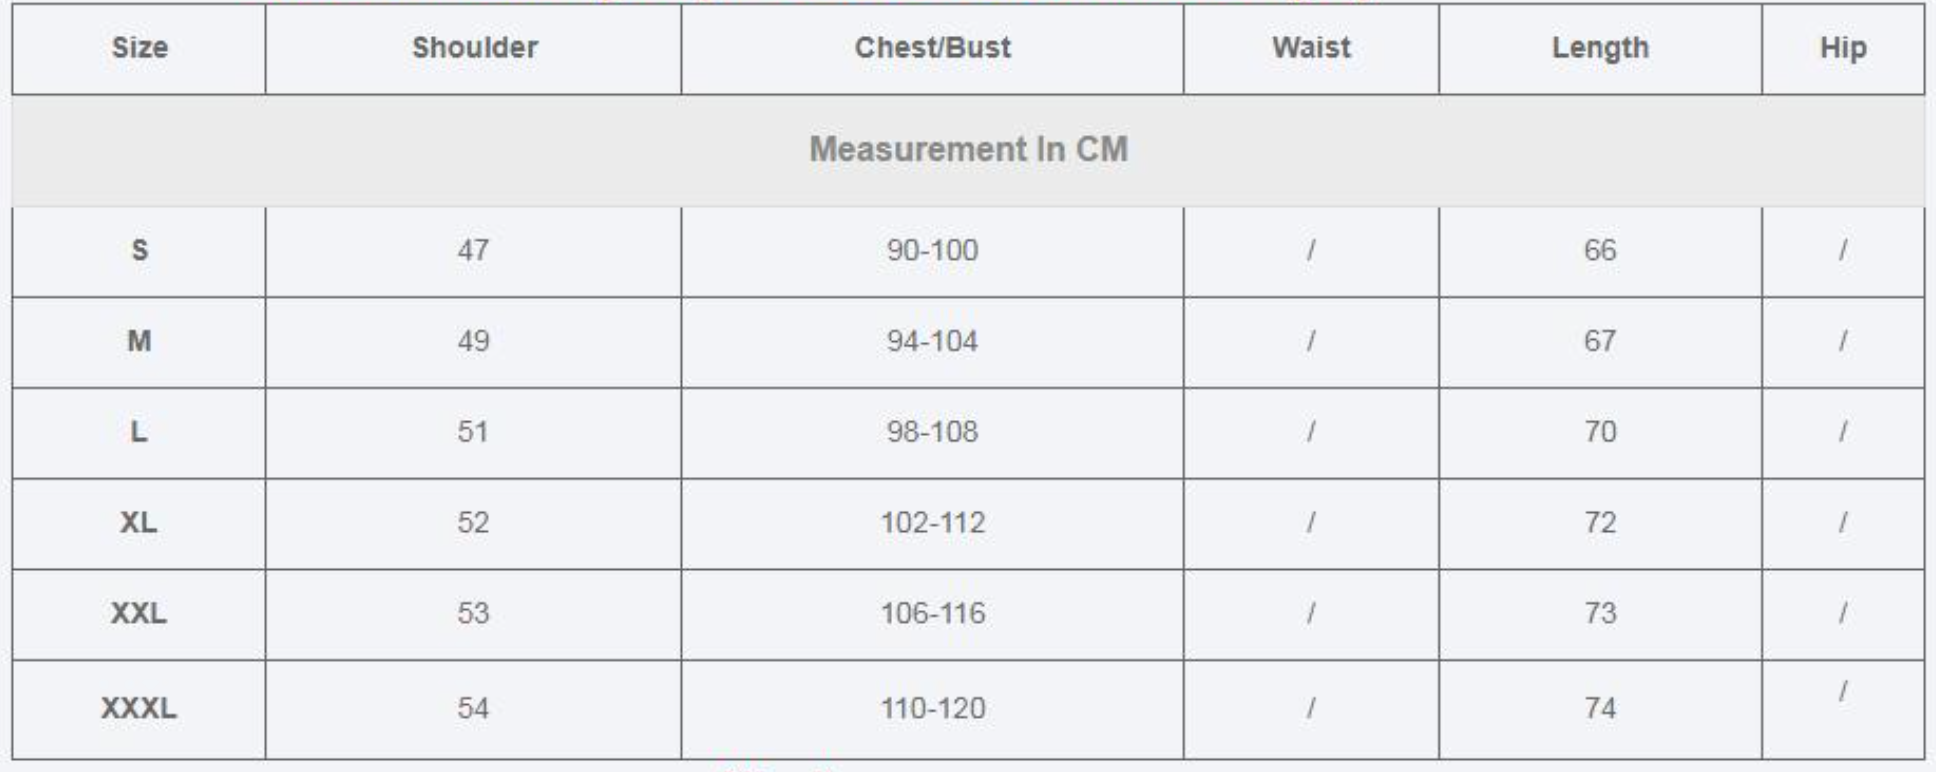Click the XXXL size row label
Screen dimensions: 1936x772
coord(139,708)
